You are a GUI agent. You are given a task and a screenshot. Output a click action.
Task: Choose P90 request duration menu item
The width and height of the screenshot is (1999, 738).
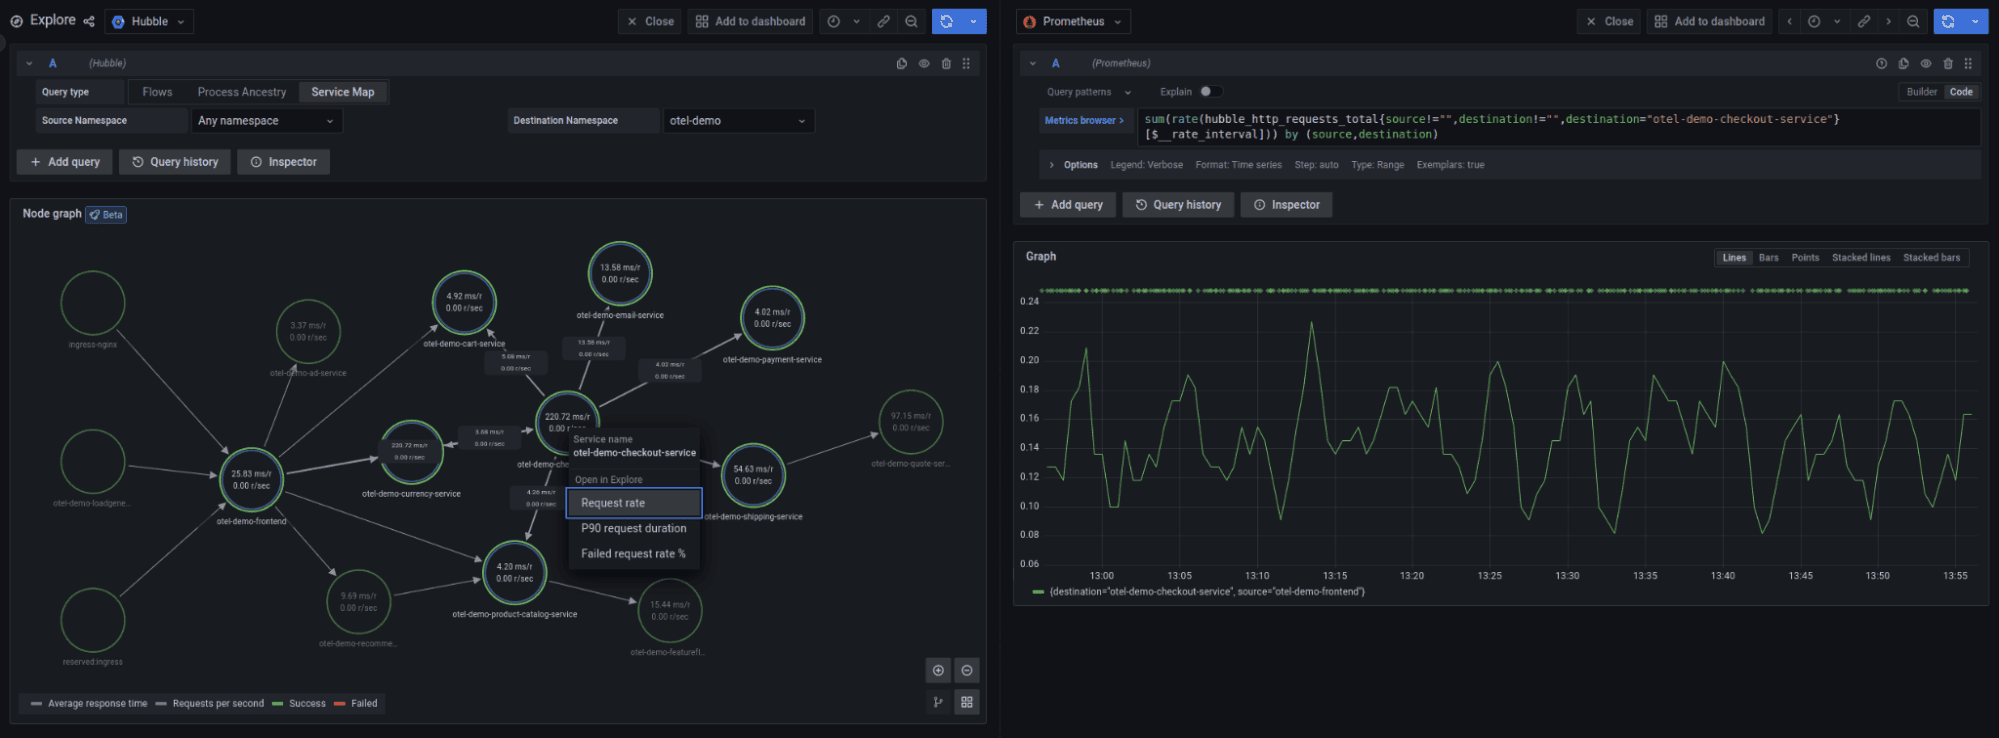pos(634,528)
